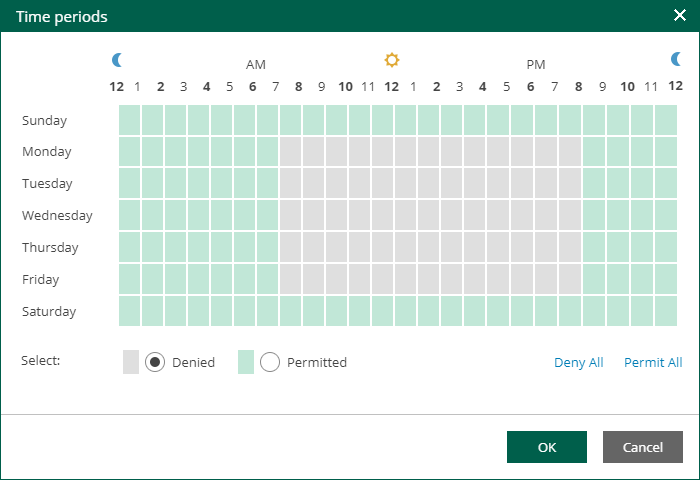Click the left midnight moon icon

click(x=118, y=60)
